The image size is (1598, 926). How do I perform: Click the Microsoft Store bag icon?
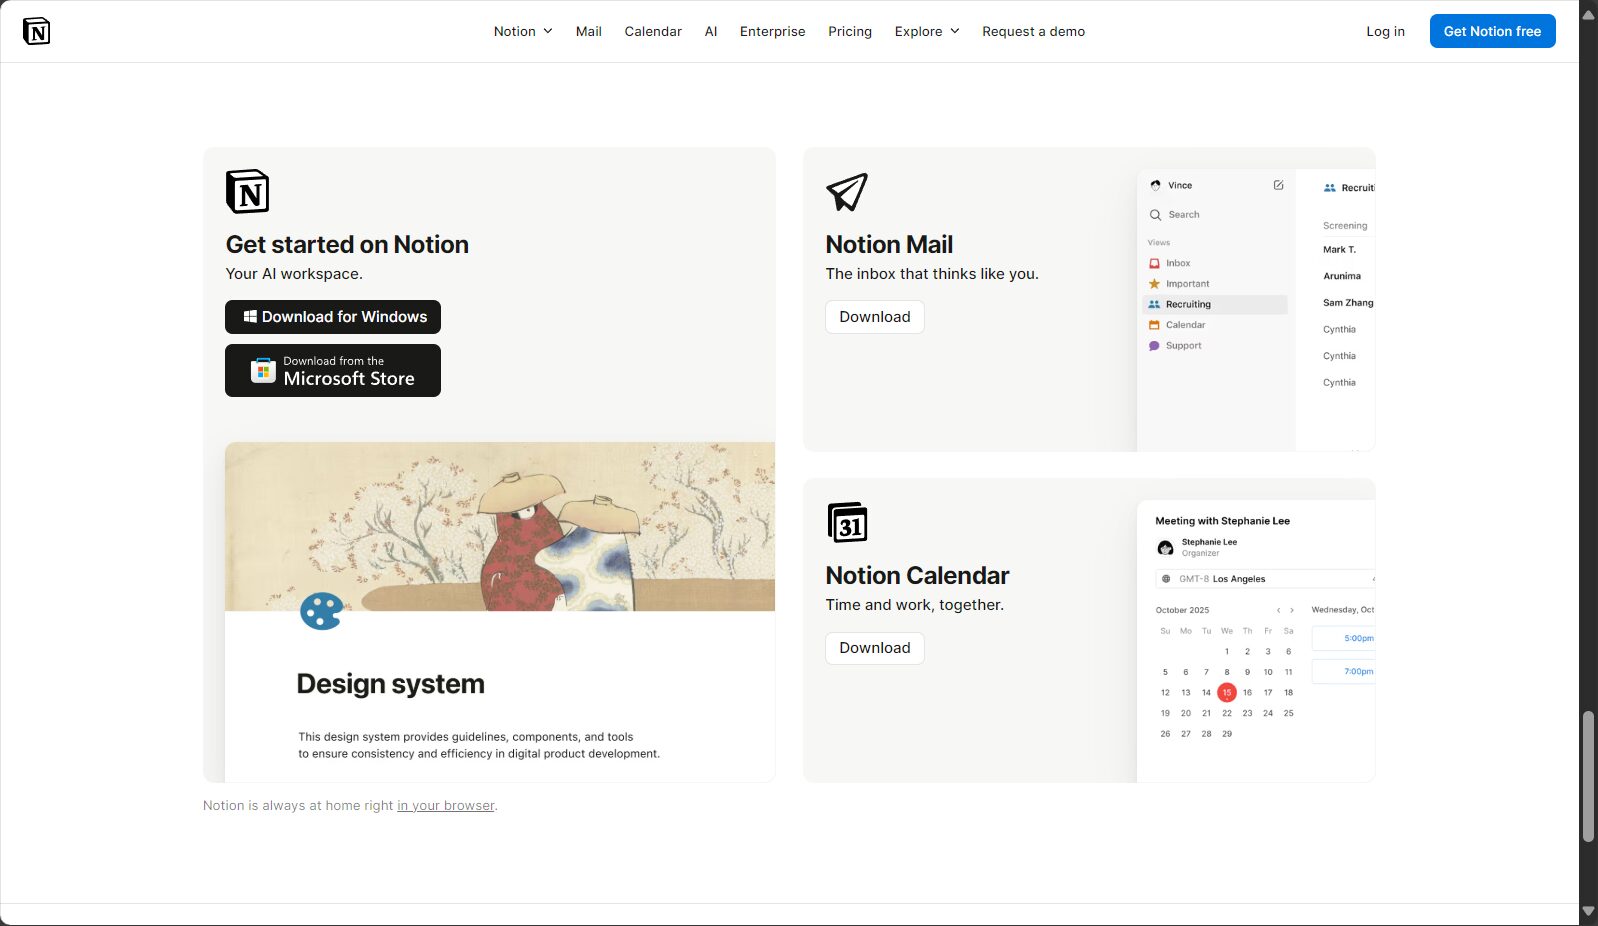coord(263,370)
